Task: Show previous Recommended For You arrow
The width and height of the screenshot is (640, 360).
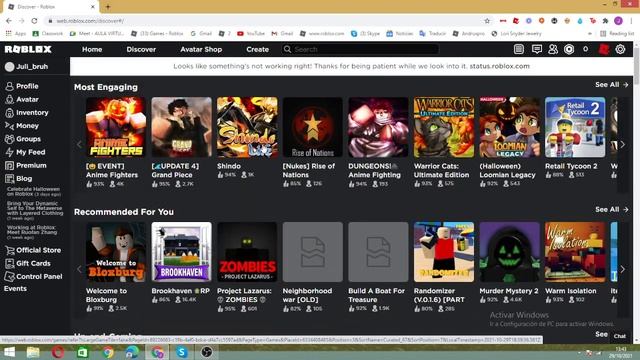Action: tap(80, 269)
